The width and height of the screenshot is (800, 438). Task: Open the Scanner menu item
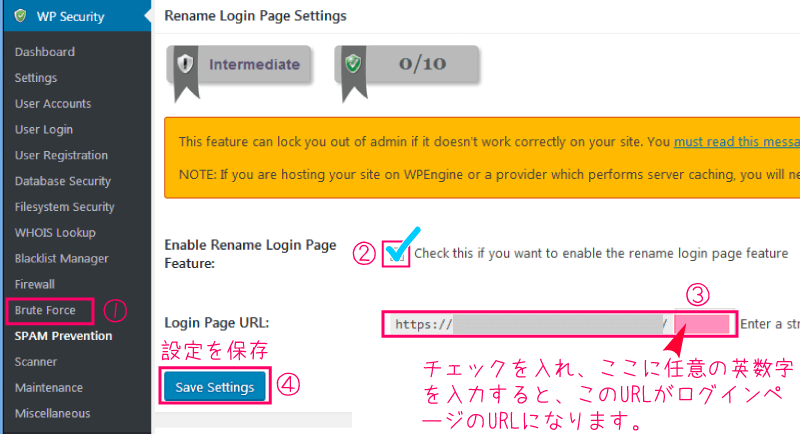tap(36, 362)
